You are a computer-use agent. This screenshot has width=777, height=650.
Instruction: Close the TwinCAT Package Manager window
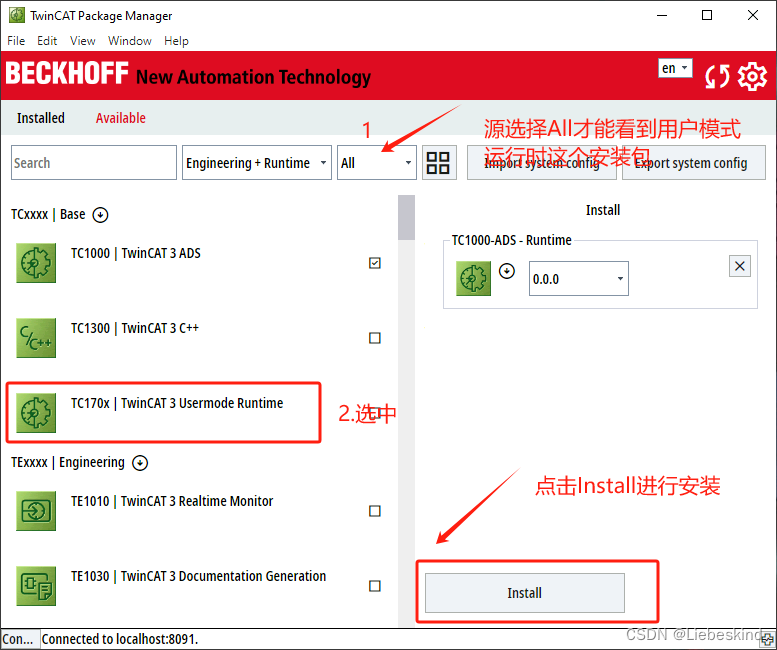point(753,15)
